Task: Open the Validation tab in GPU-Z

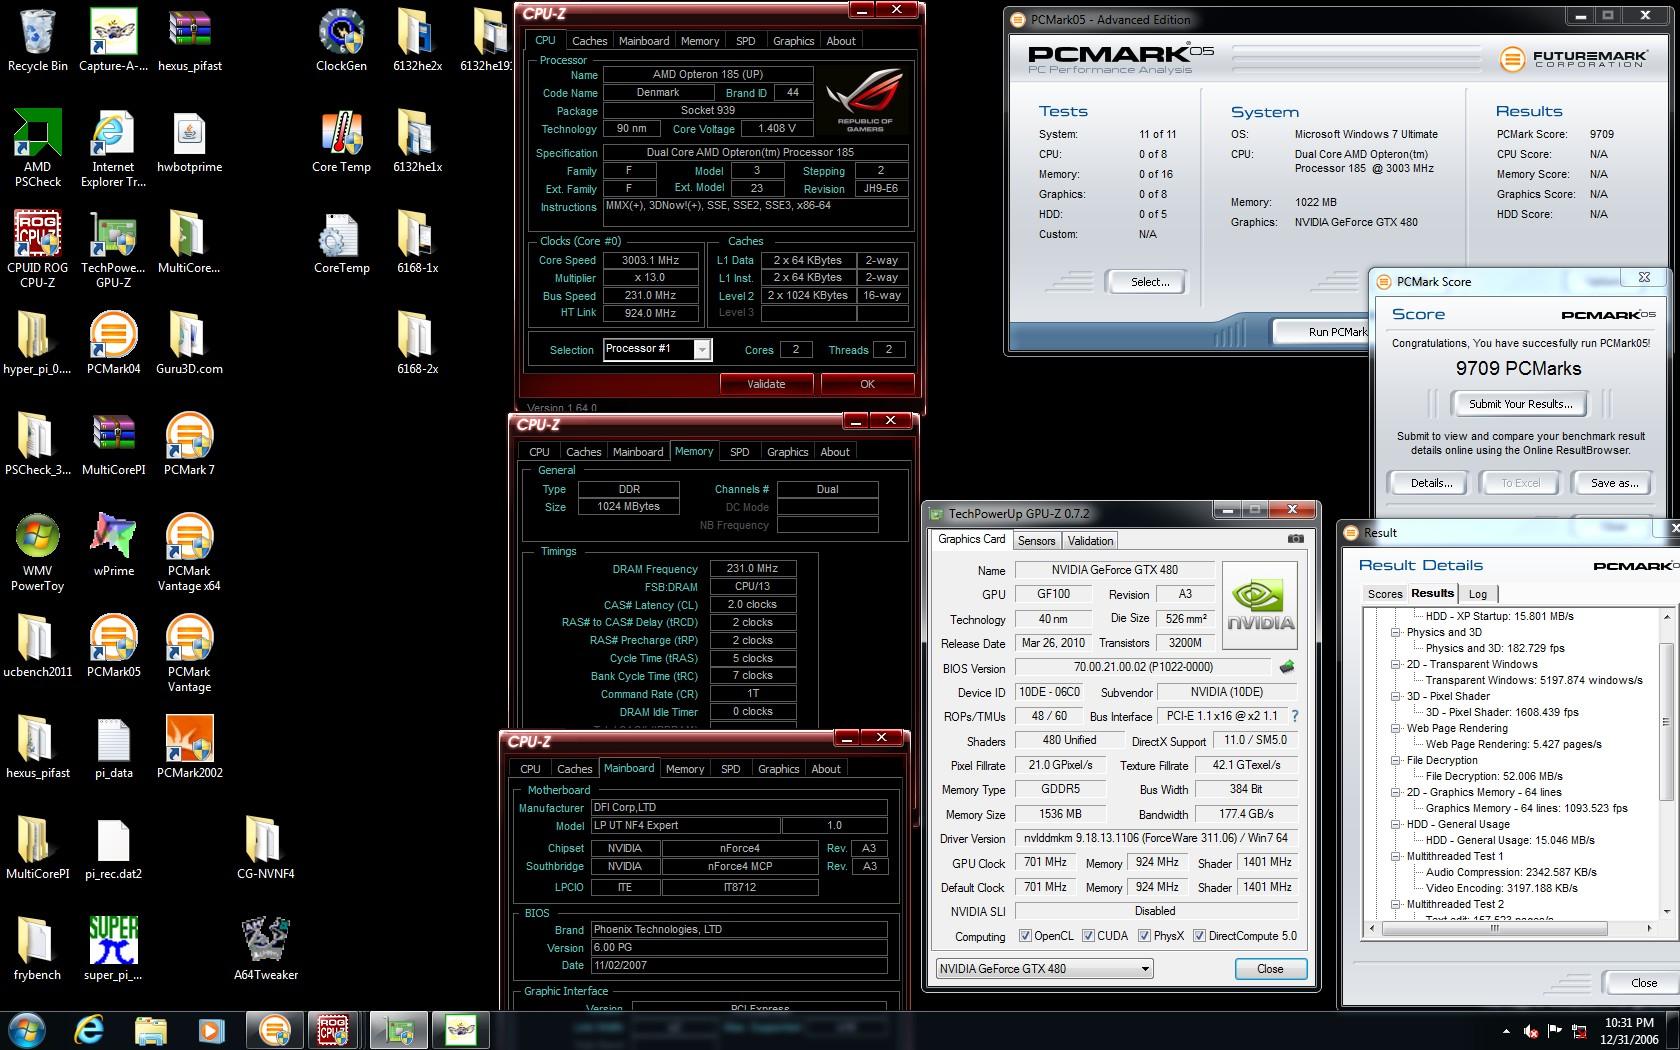Action: pos(1090,540)
